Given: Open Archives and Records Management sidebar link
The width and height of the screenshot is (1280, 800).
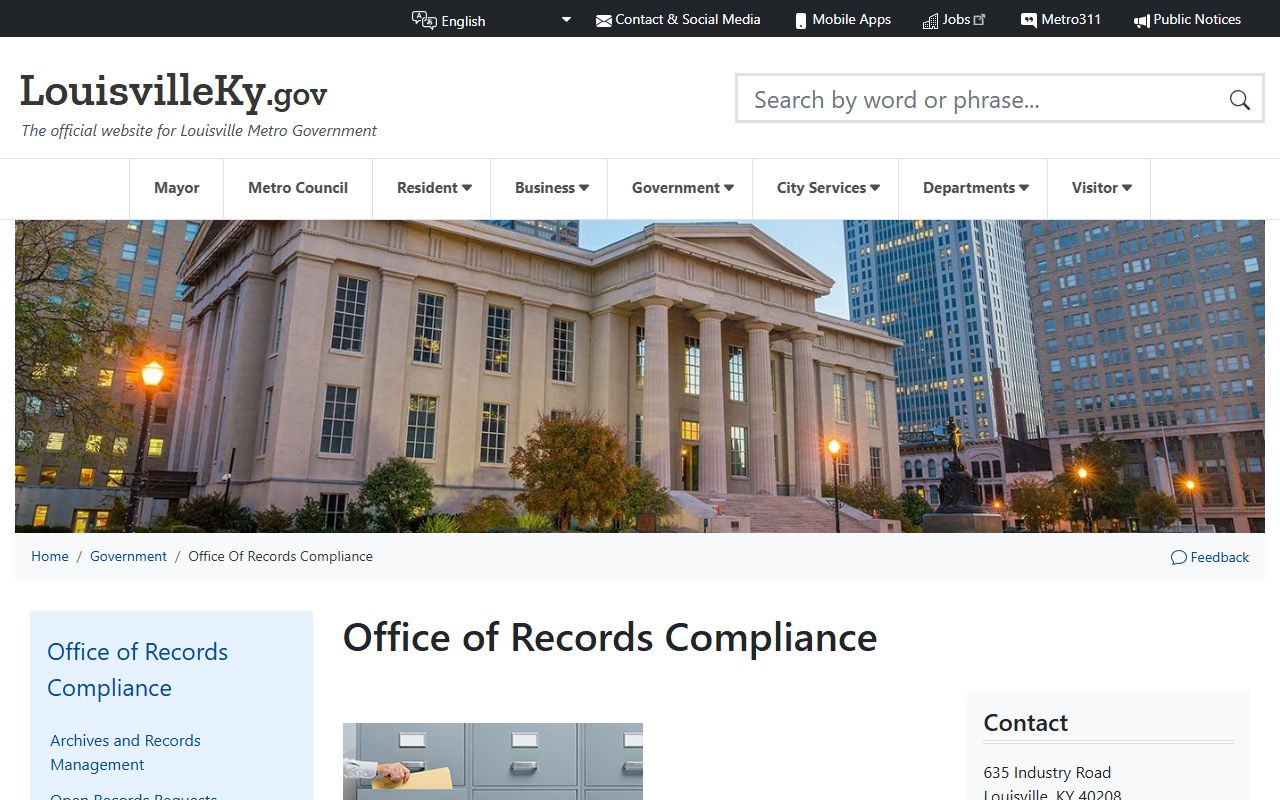Looking at the screenshot, I should pyautogui.click(x=125, y=752).
